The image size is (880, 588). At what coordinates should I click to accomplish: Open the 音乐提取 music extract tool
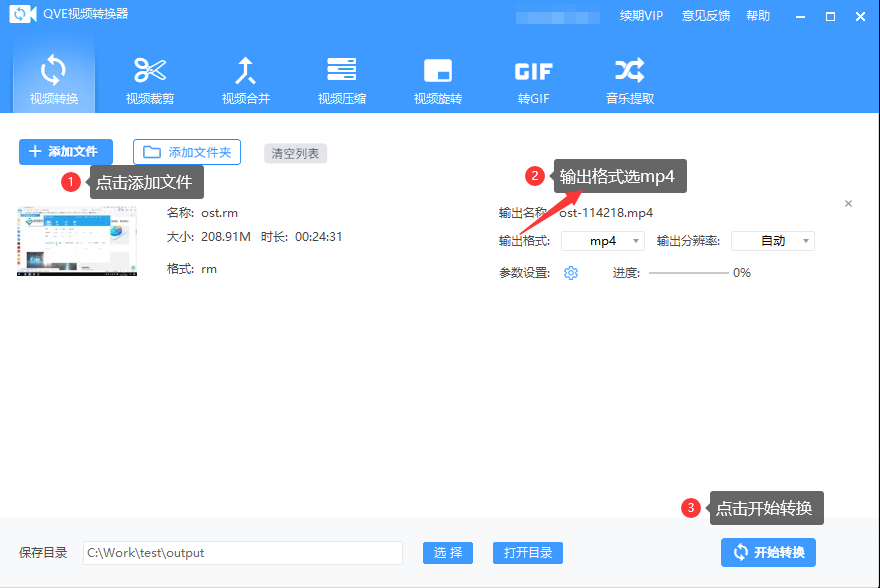pyautogui.click(x=630, y=79)
